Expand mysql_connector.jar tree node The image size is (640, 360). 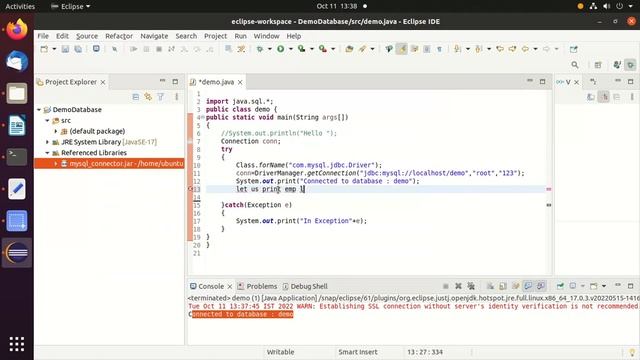(56, 163)
